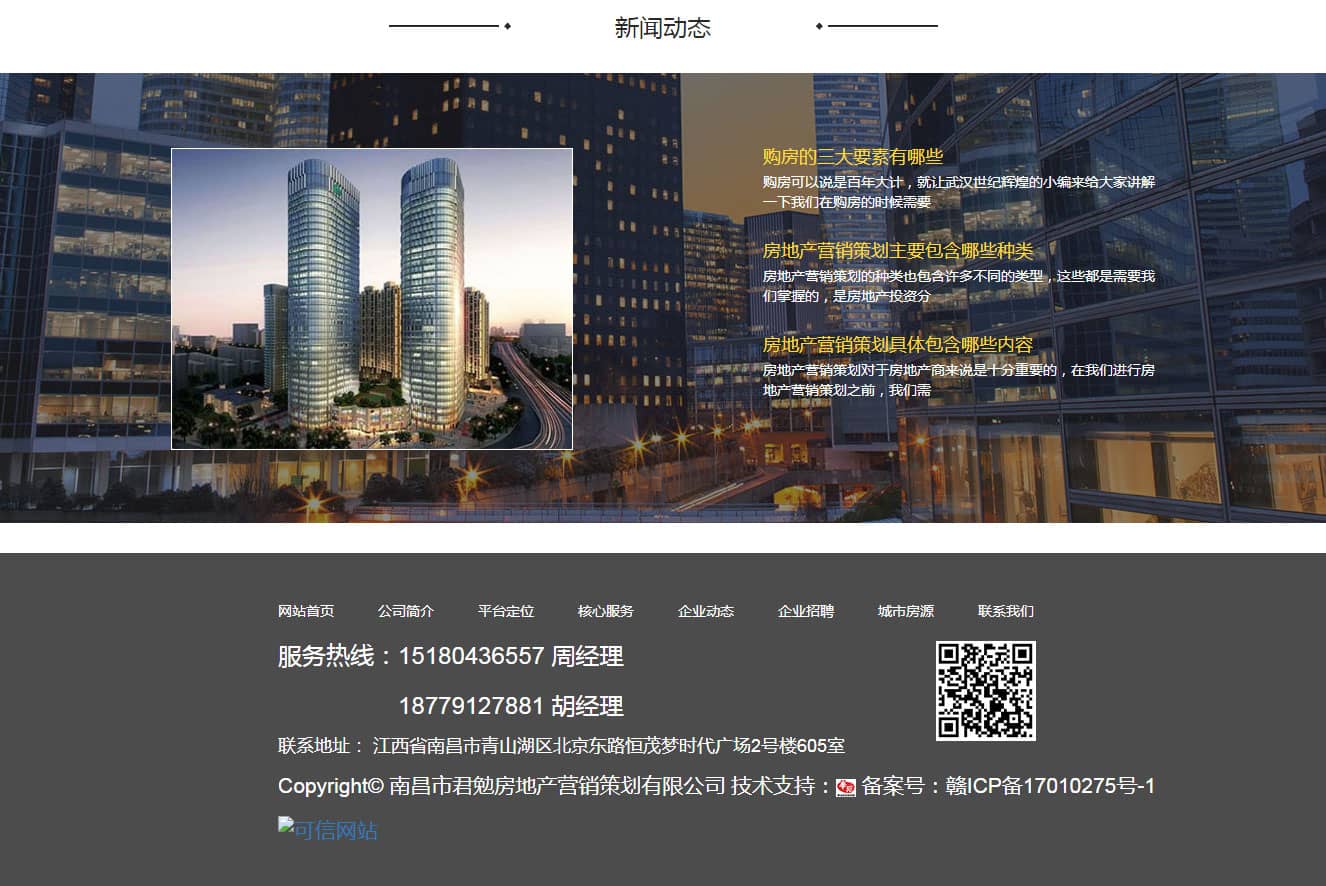Visit 城市房源 from footer menu
Viewport: 1326px width, 886px height.
(906, 611)
